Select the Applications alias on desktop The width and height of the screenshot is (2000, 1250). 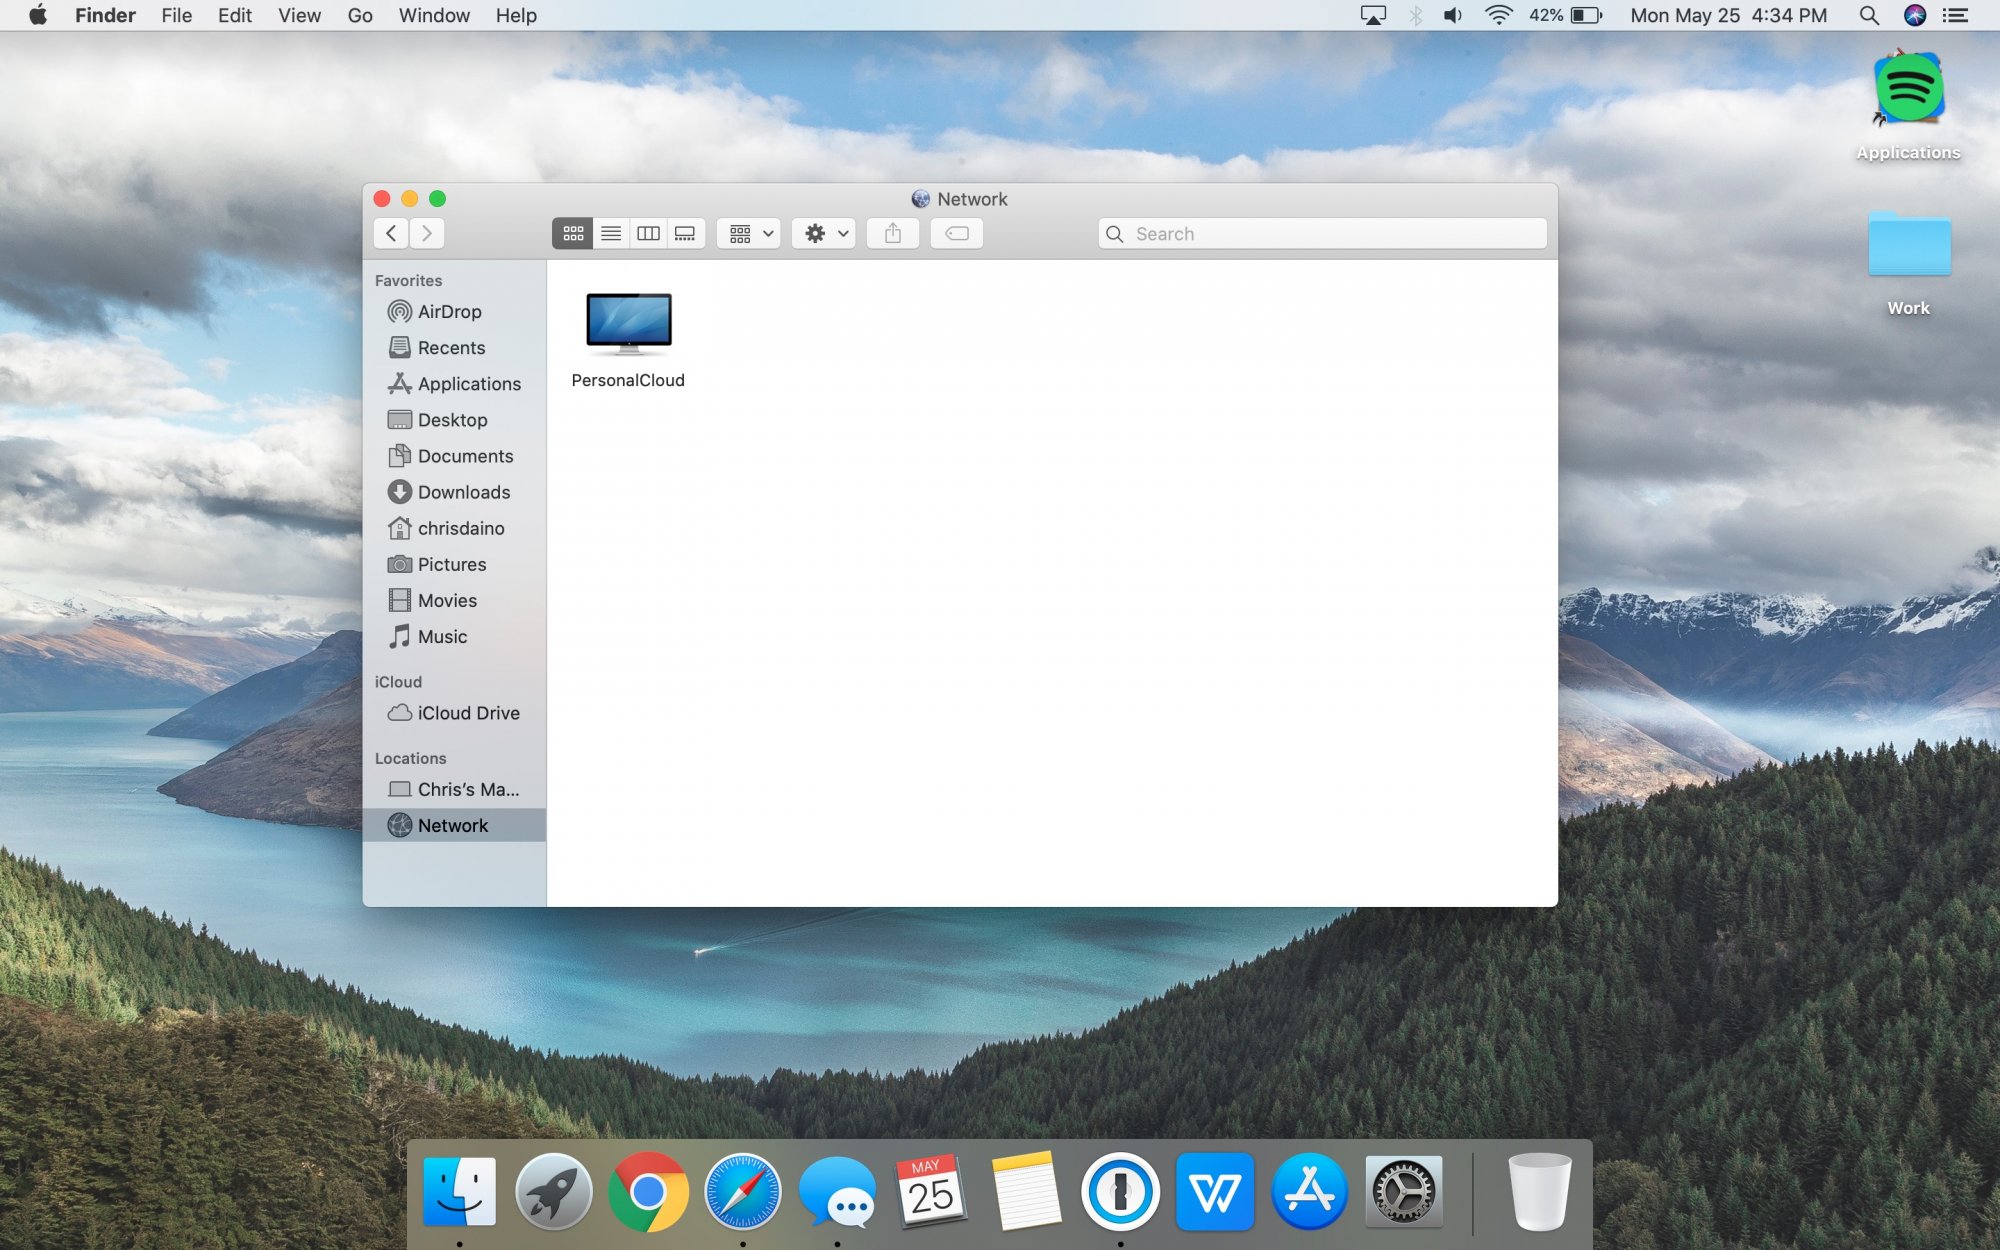(x=1908, y=104)
